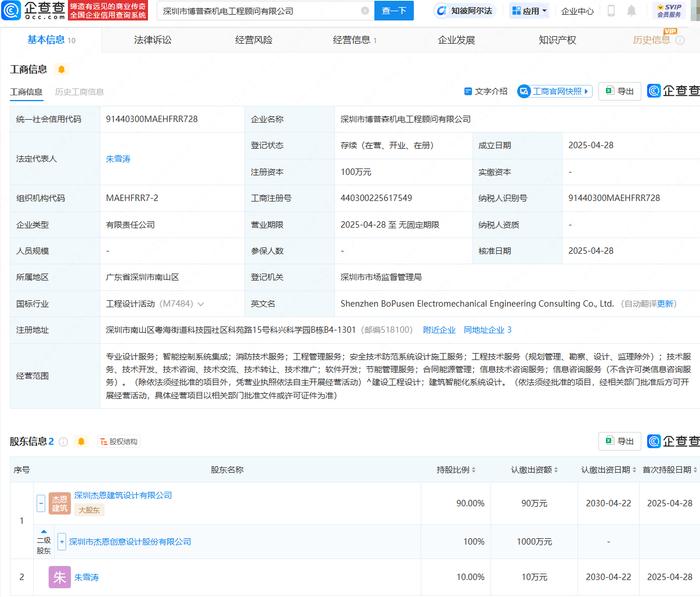Open 深圳市杰恩创意设计股份有限公司 link
The height and width of the screenshot is (597, 700).
coord(130,542)
